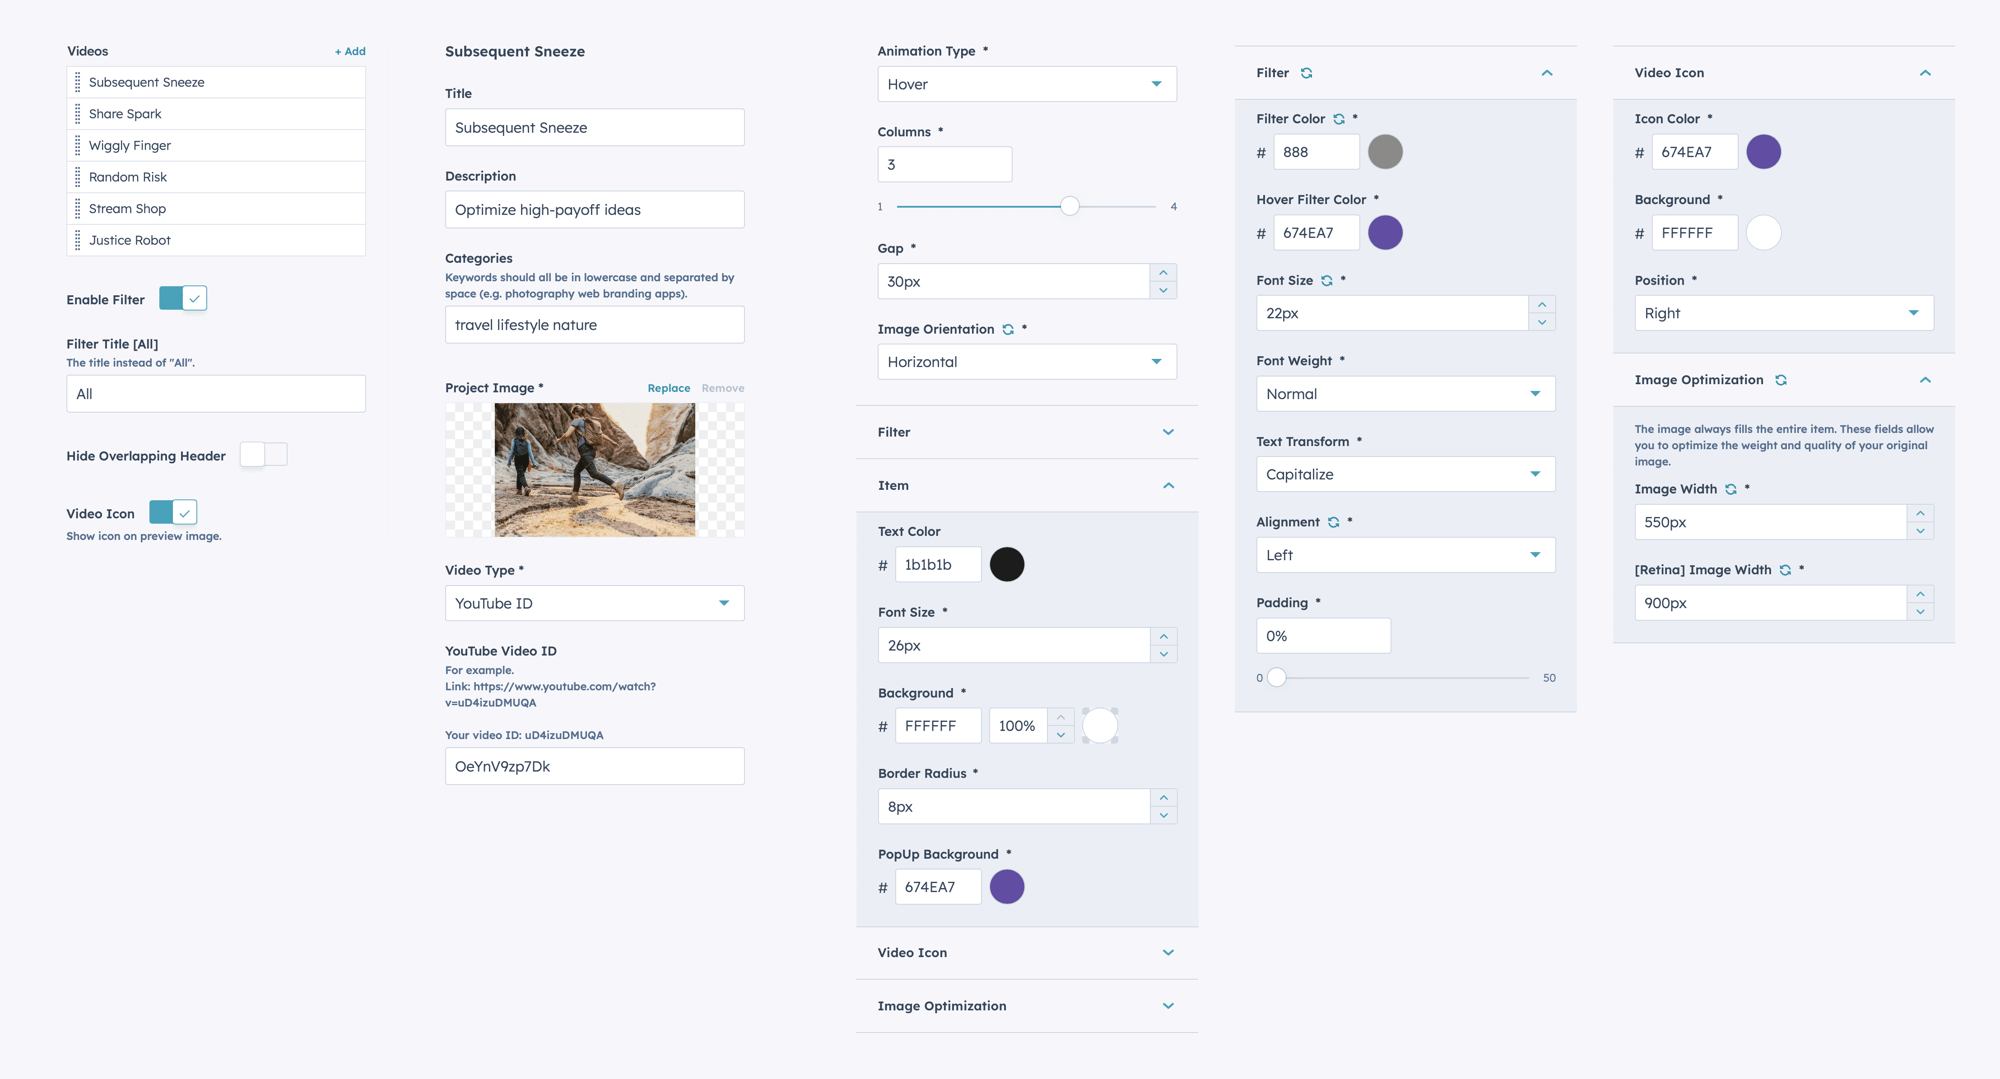Turn on Hide Overlapping Header toggle
Screen dimensions: 2000x1079
[x=263, y=455]
